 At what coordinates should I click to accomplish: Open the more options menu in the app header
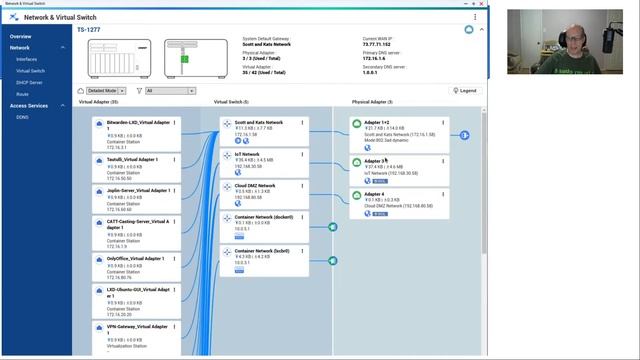click(x=475, y=17)
